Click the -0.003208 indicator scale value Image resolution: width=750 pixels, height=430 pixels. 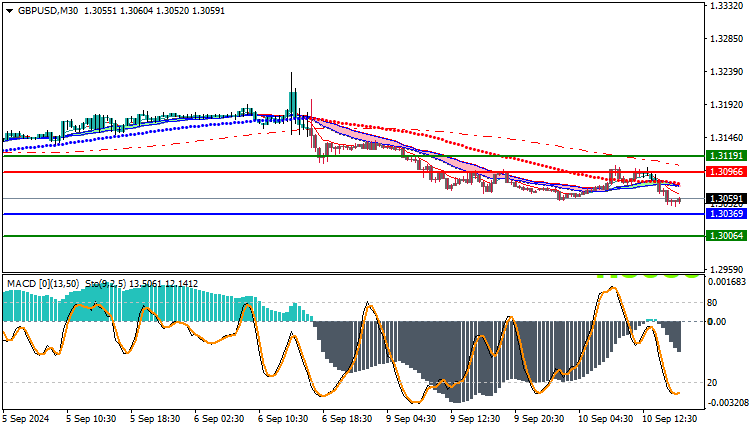[x=726, y=403]
